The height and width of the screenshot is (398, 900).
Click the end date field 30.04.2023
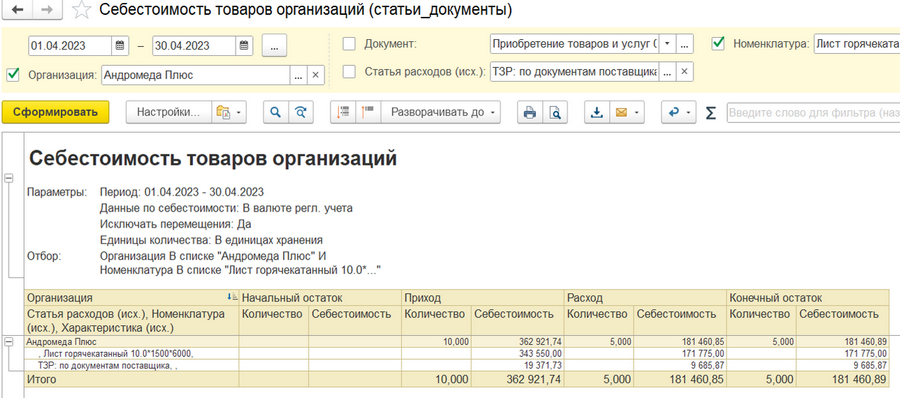pos(194,46)
